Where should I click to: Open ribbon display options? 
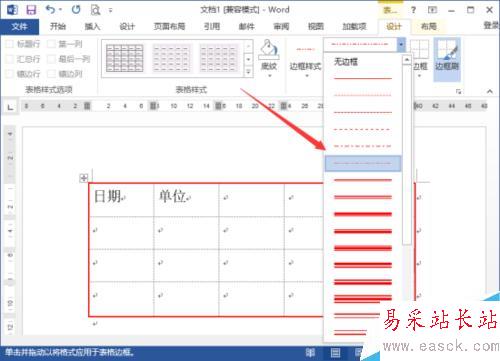pyautogui.click(x=432, y=10)
